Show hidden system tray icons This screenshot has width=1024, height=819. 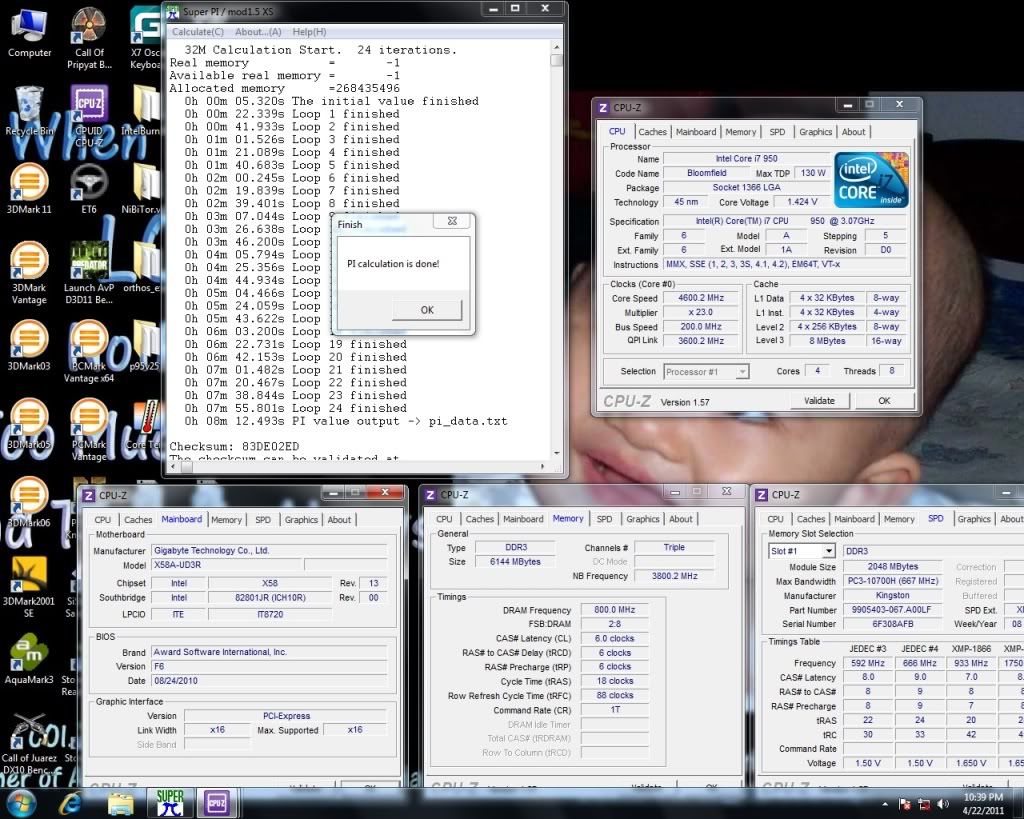click(x=885, y=804)
